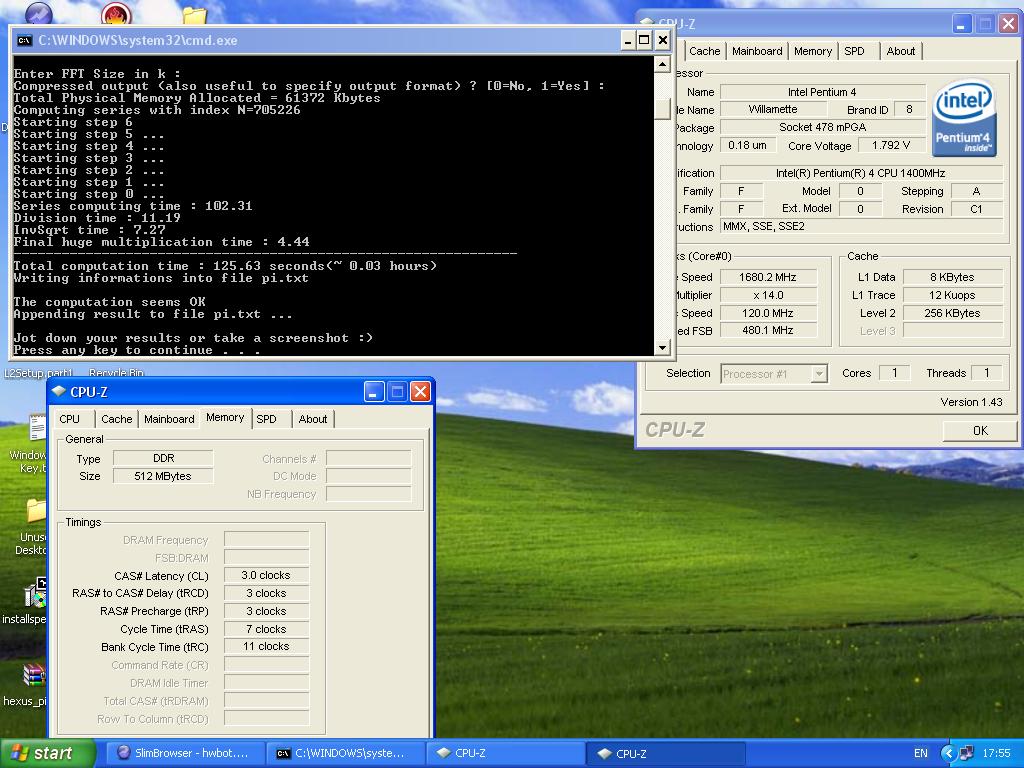Close the CPU-Z memory window
1024x768 pixels.
pyautogui.click(x=420, y=392)
